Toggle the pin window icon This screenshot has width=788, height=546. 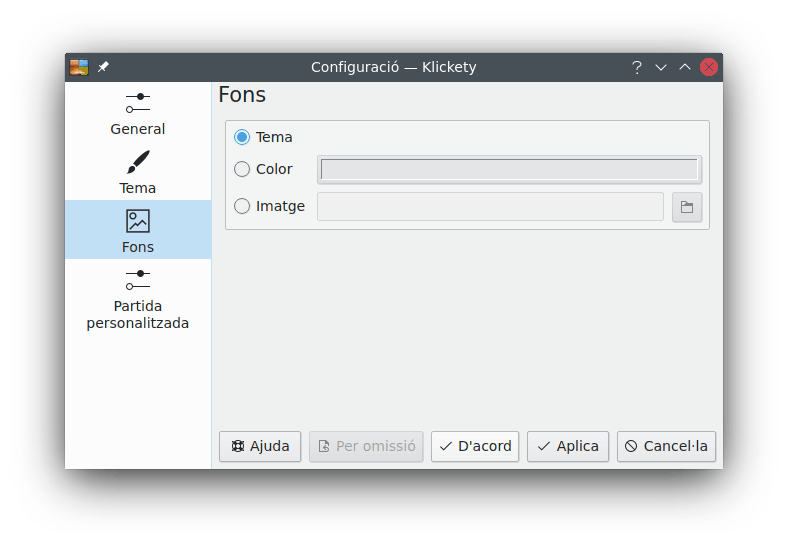pos(103,67)
